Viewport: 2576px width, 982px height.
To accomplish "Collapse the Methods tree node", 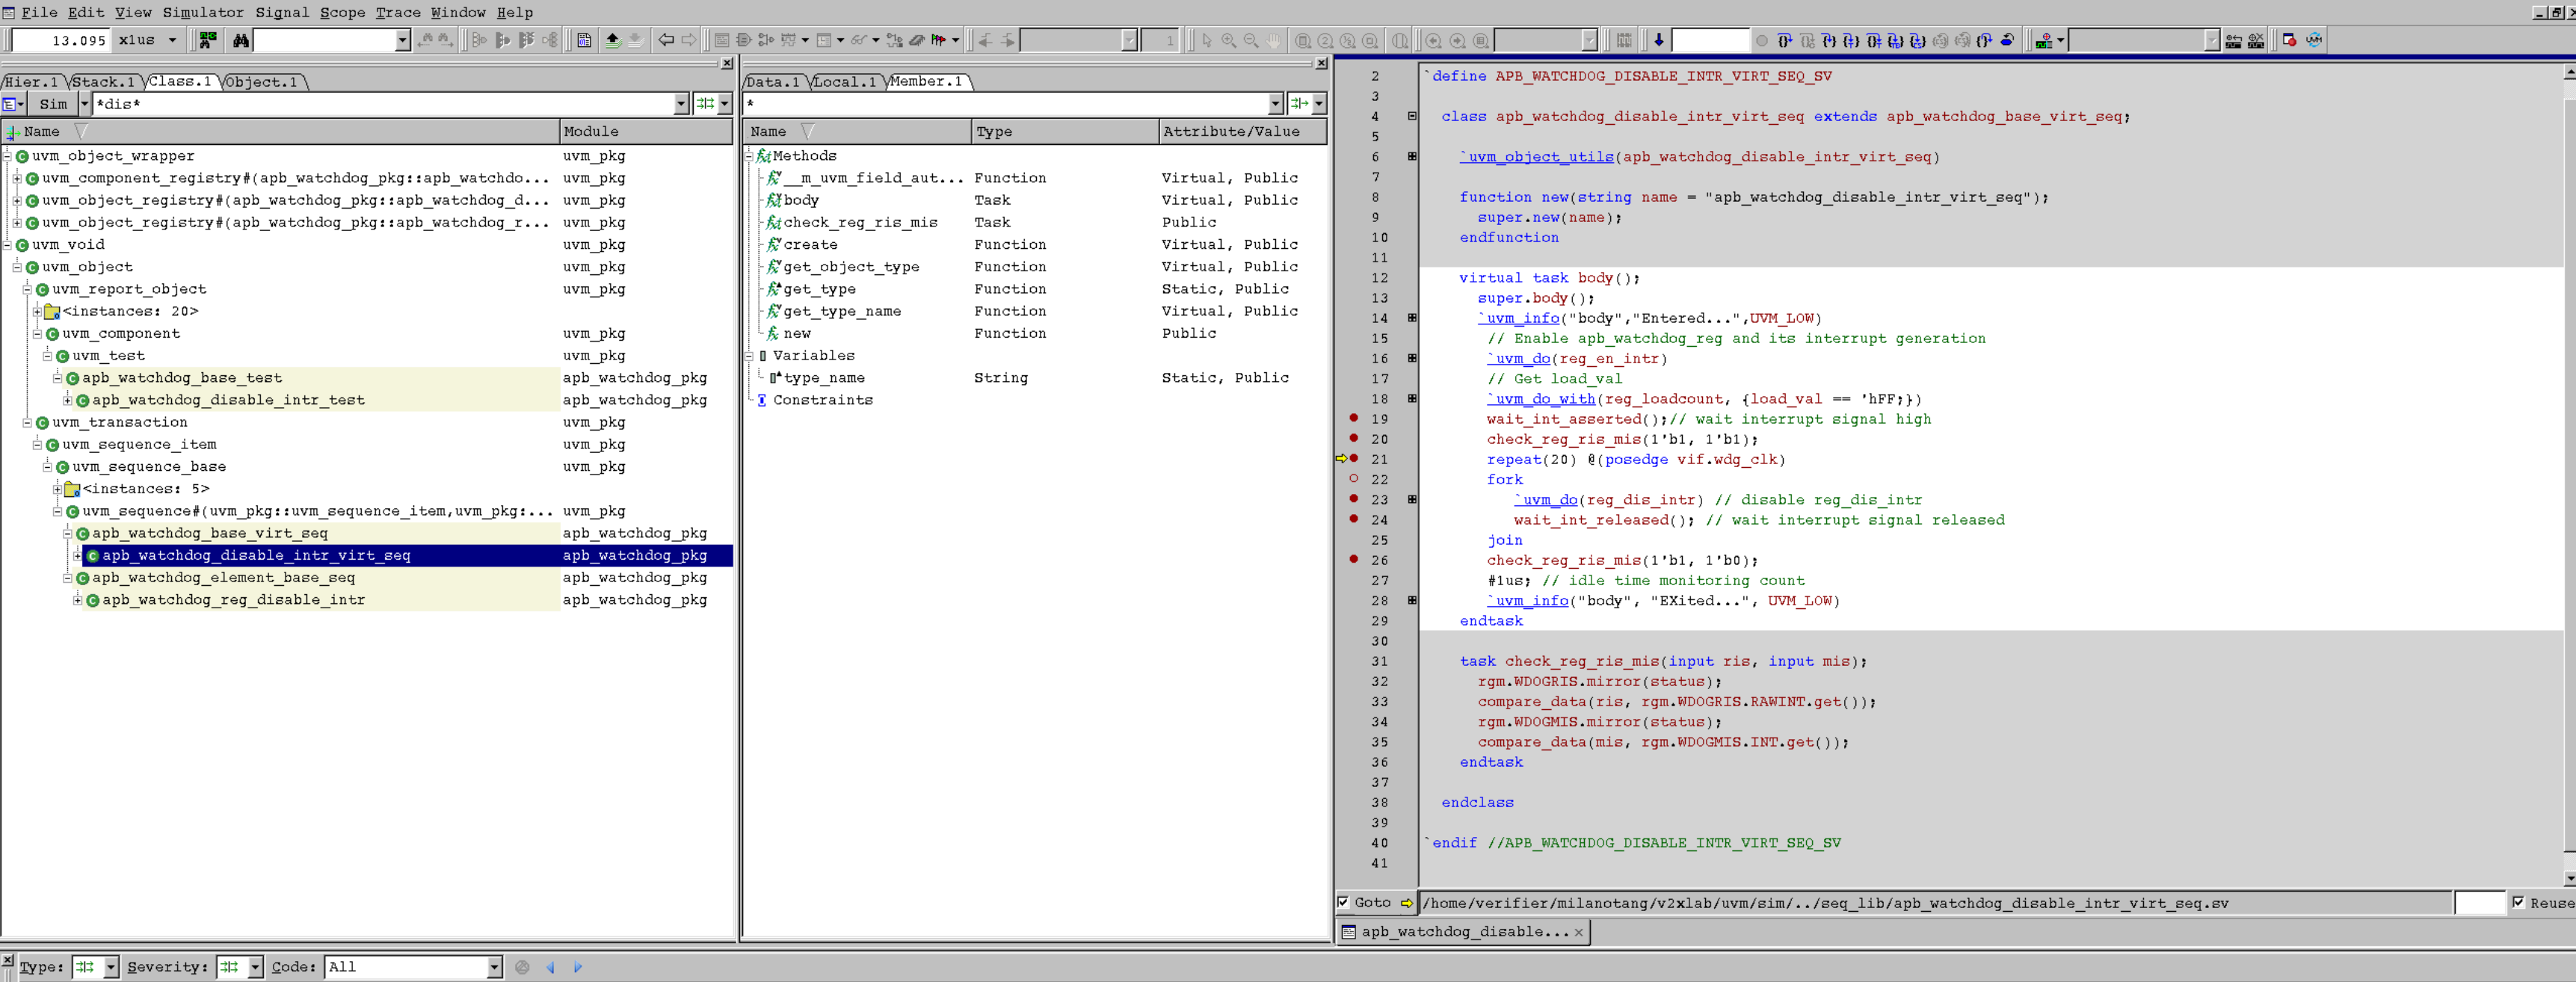I will (x=749, y=156).
